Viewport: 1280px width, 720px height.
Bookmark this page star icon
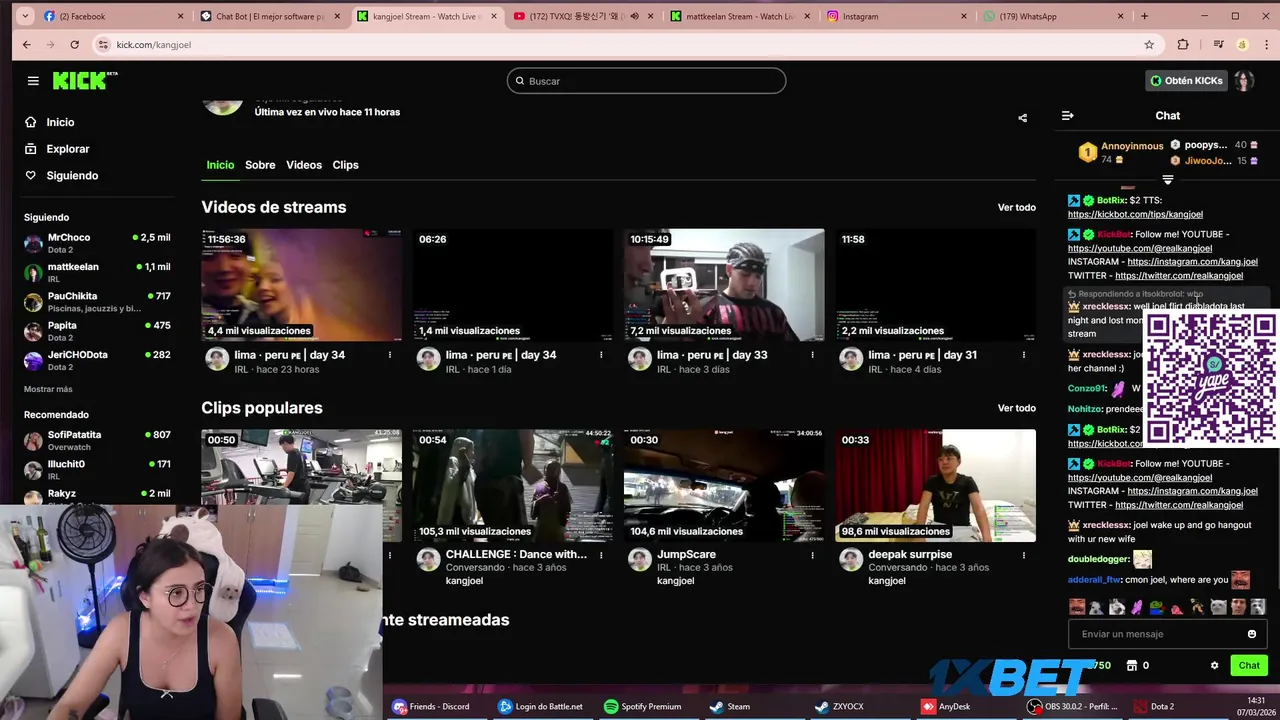[1149, 44]
